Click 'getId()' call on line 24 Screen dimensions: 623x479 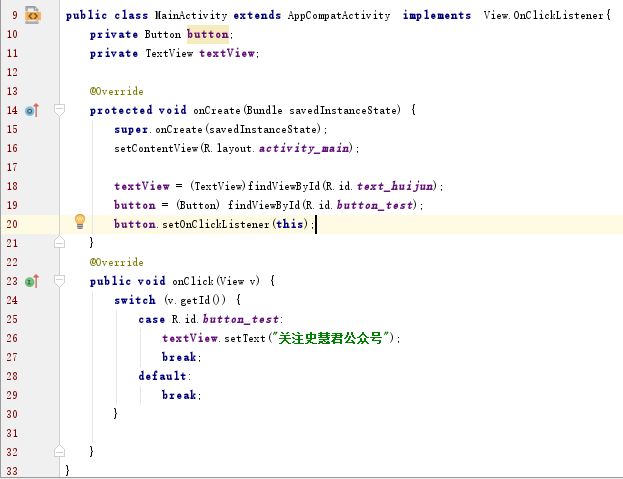click(x=203, y=301)
